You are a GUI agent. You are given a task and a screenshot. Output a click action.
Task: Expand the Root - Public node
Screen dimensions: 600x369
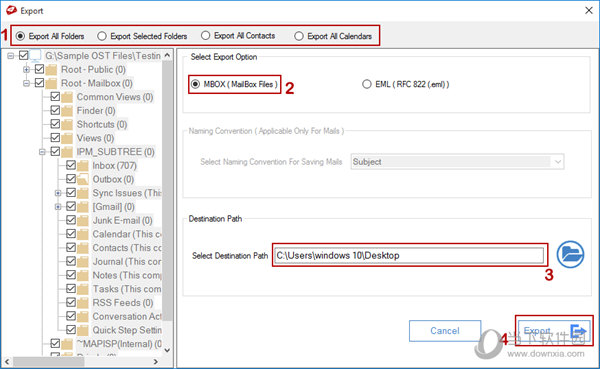[x=26, y=70]
